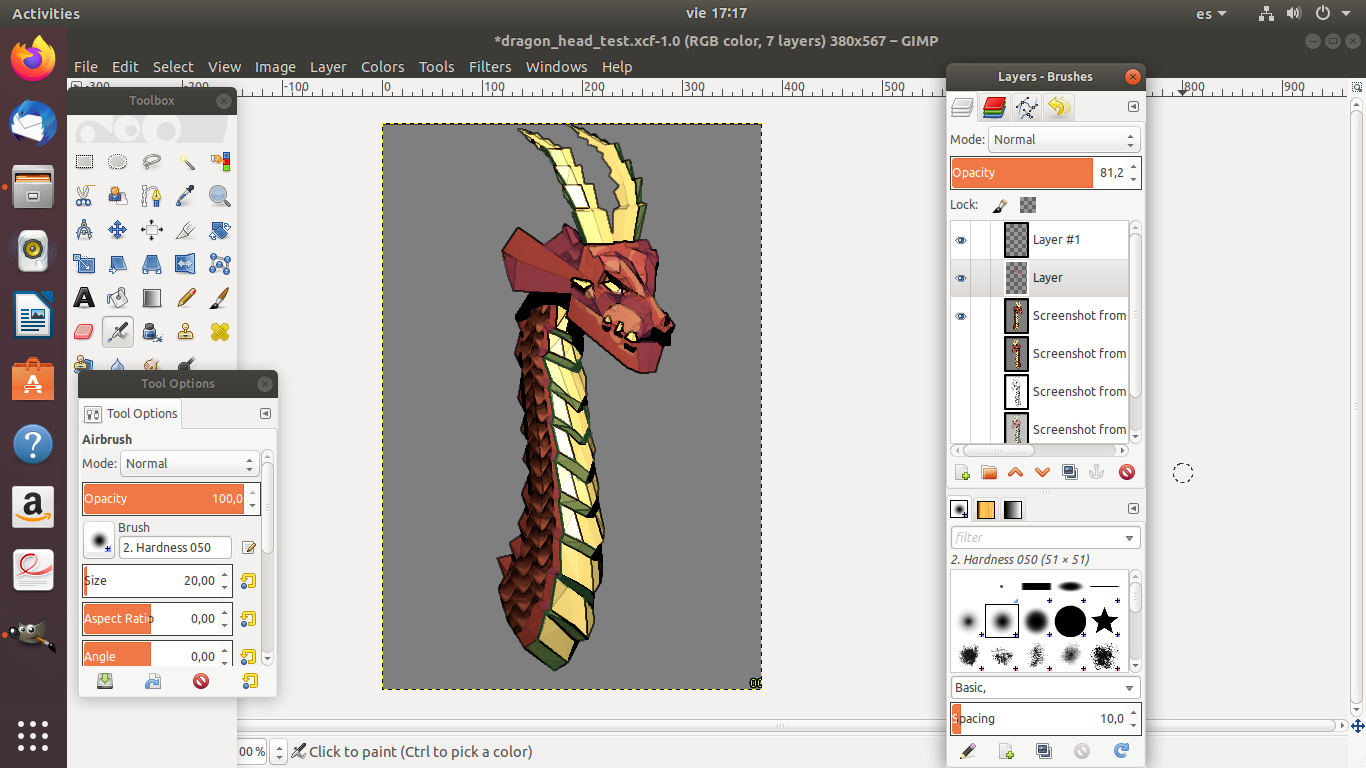This screenshot has width=1366, height=768.
Task: Open Tool Options tab configuration menu
Action: pos(265,414)
